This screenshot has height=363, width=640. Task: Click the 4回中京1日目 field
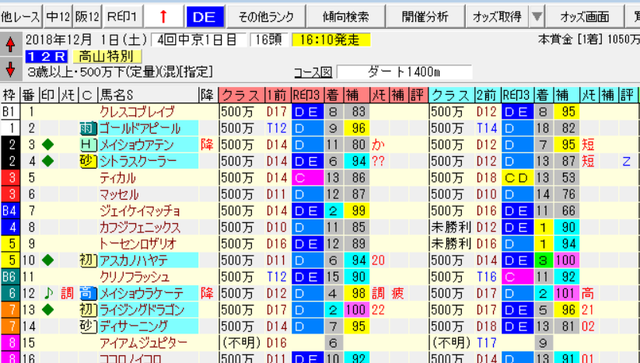[198, 40]
